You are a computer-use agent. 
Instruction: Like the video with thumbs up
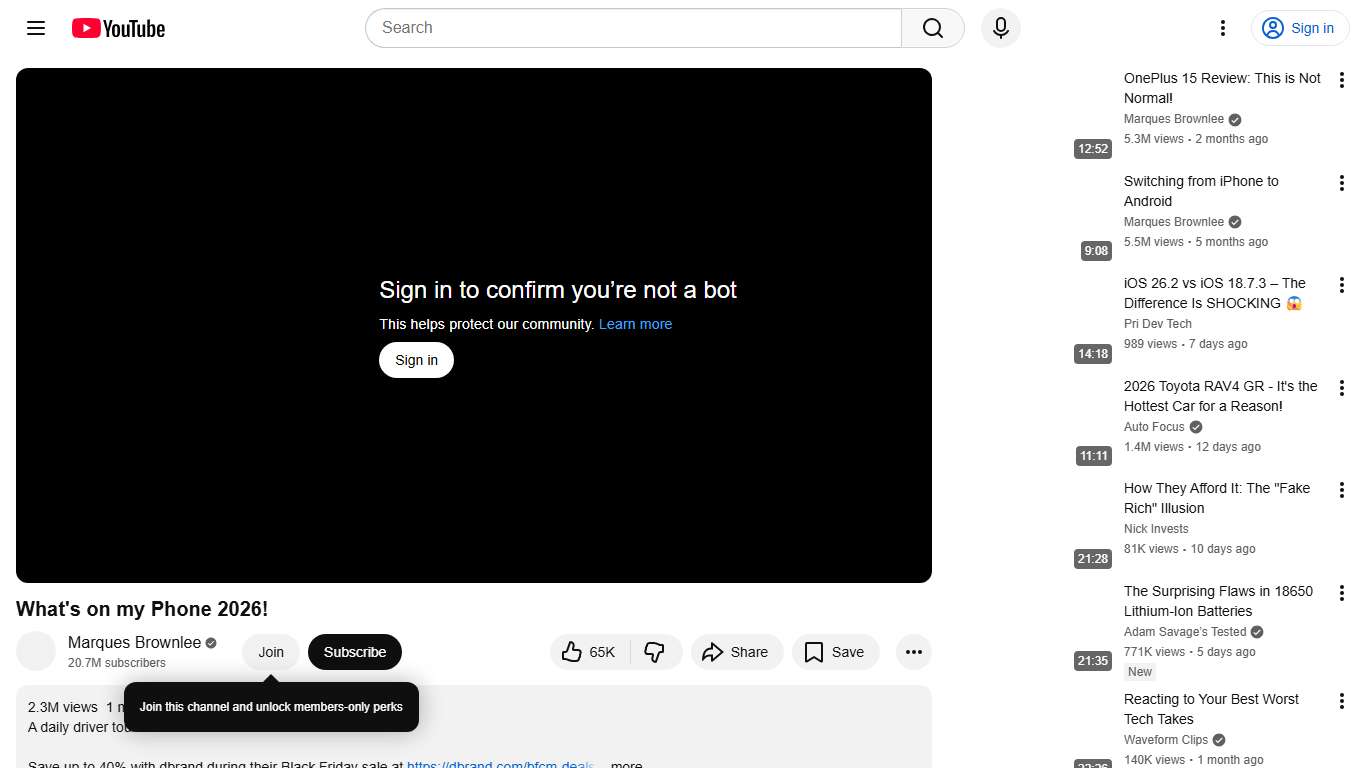tap(589, 652)
